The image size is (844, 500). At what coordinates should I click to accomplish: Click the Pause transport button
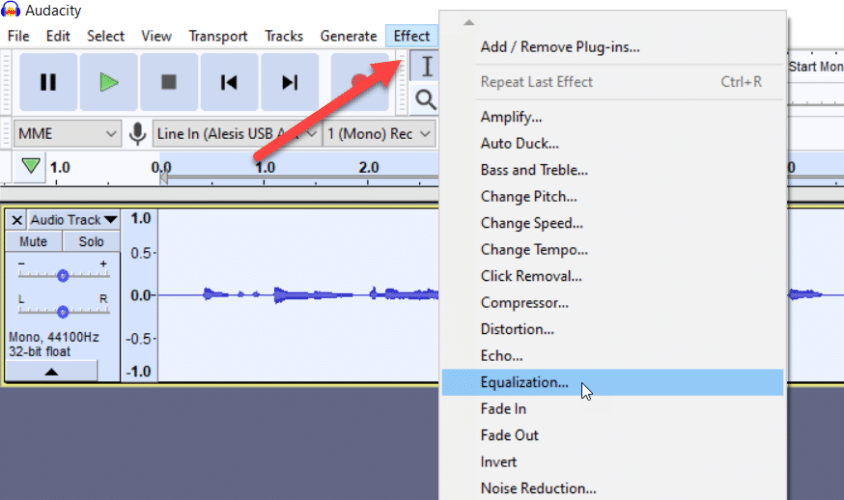click(x=48, y=82)
